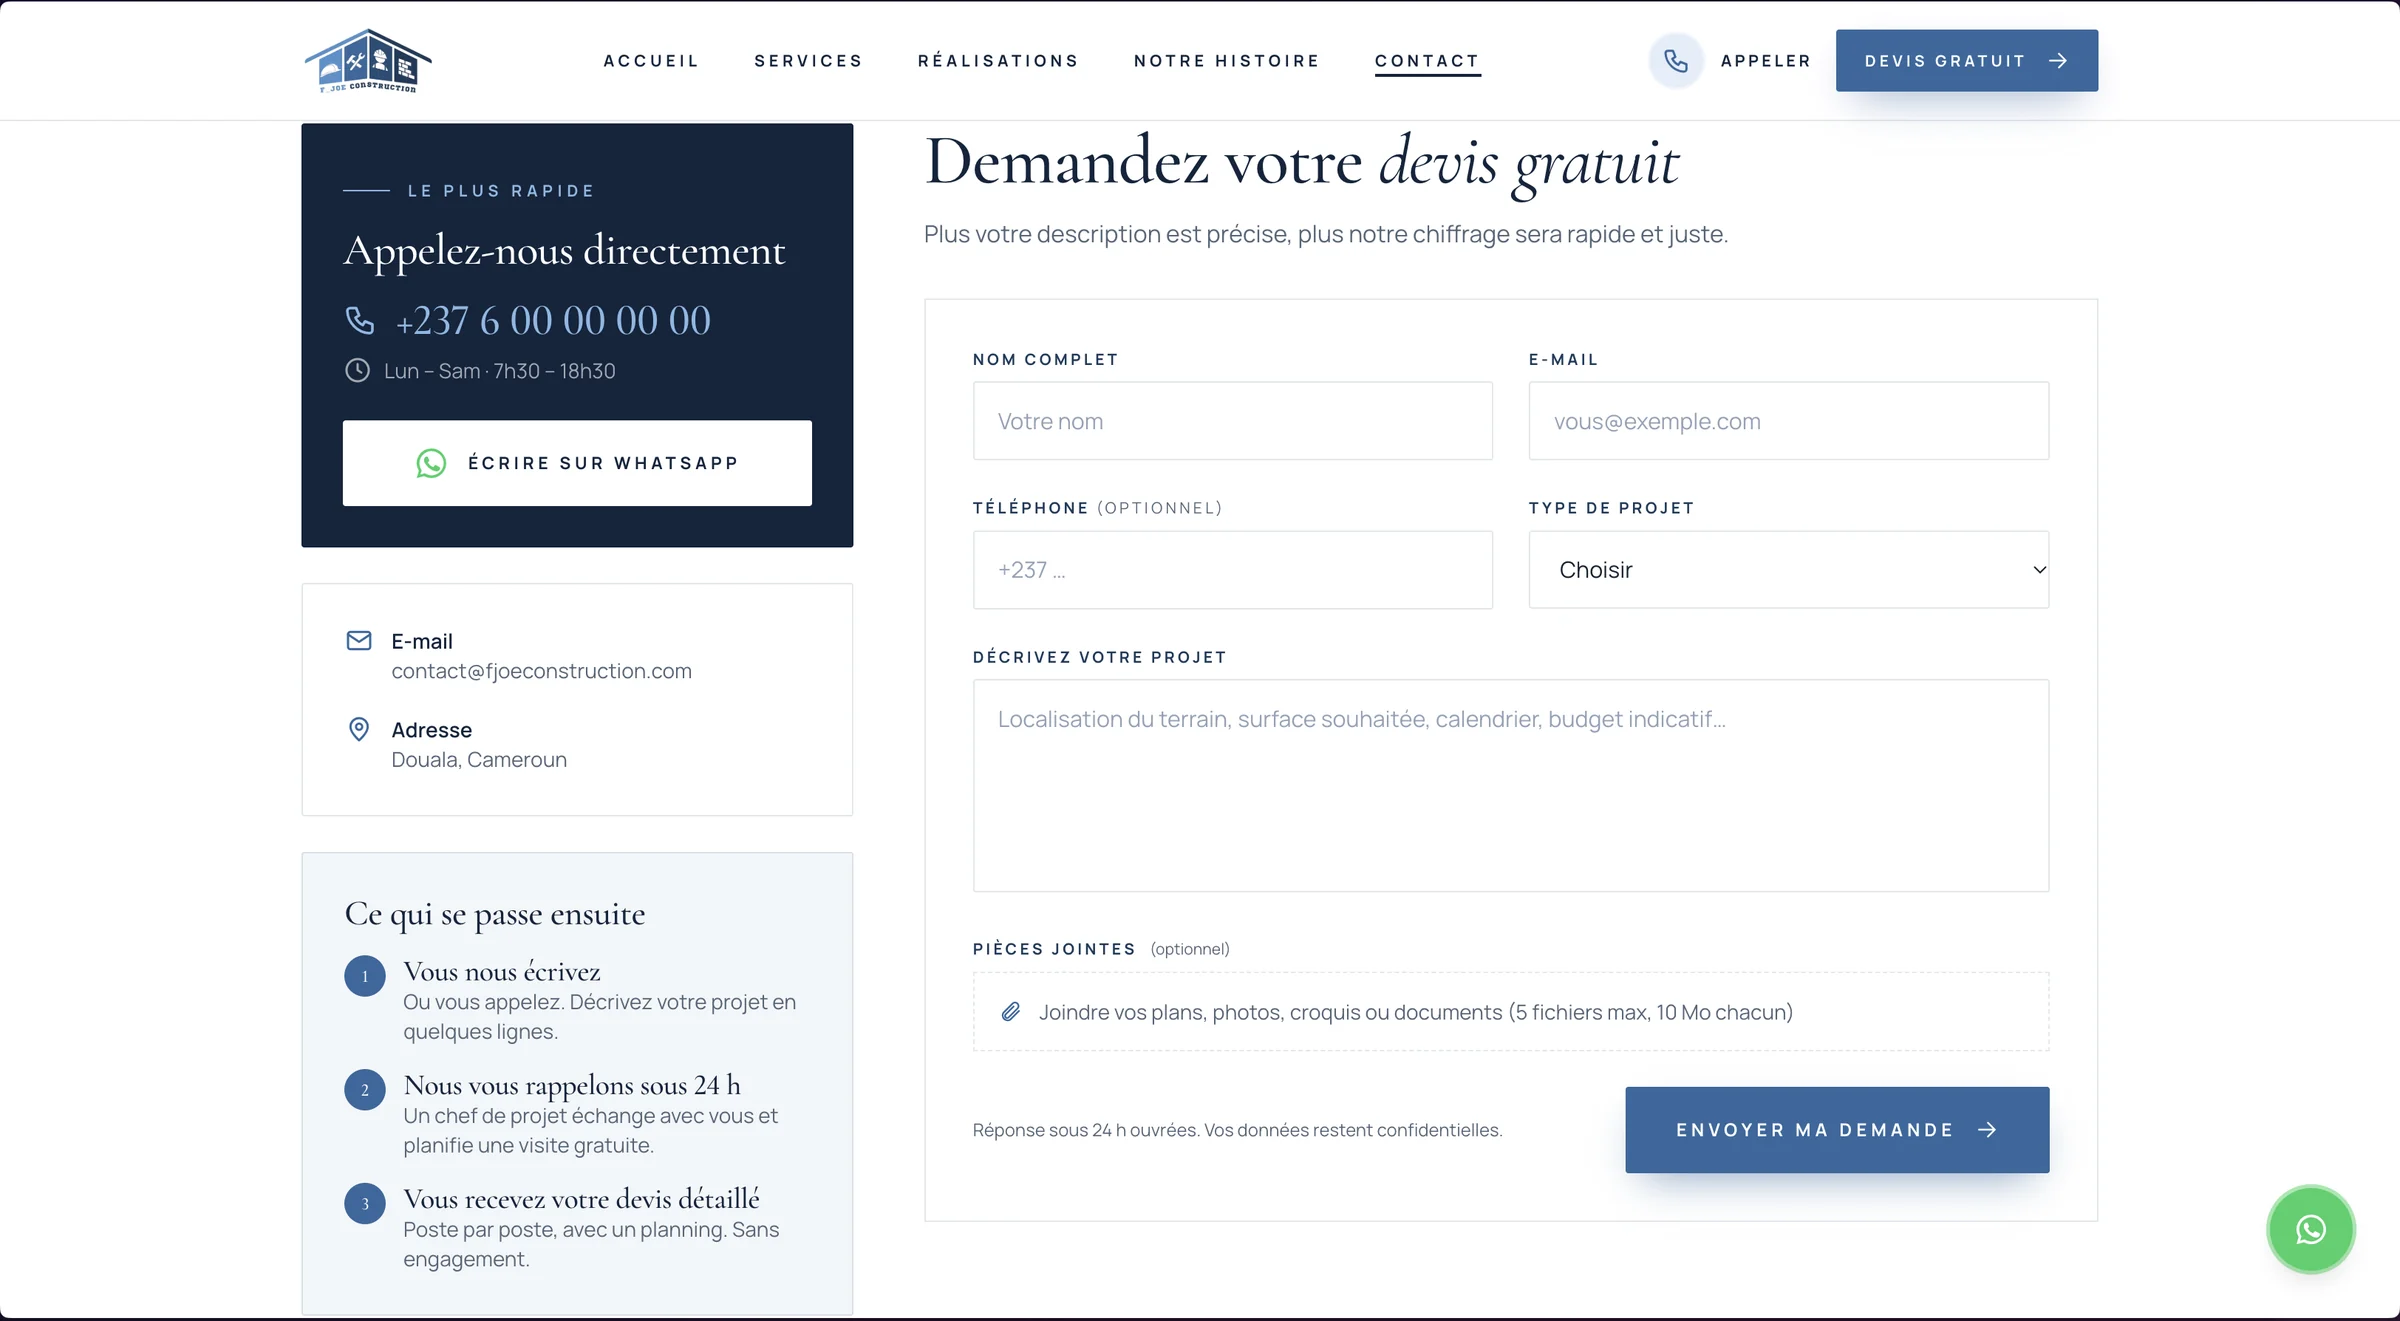Focus the E-mail input field
2400x1321 pixels.
(x=1788, y=421)
